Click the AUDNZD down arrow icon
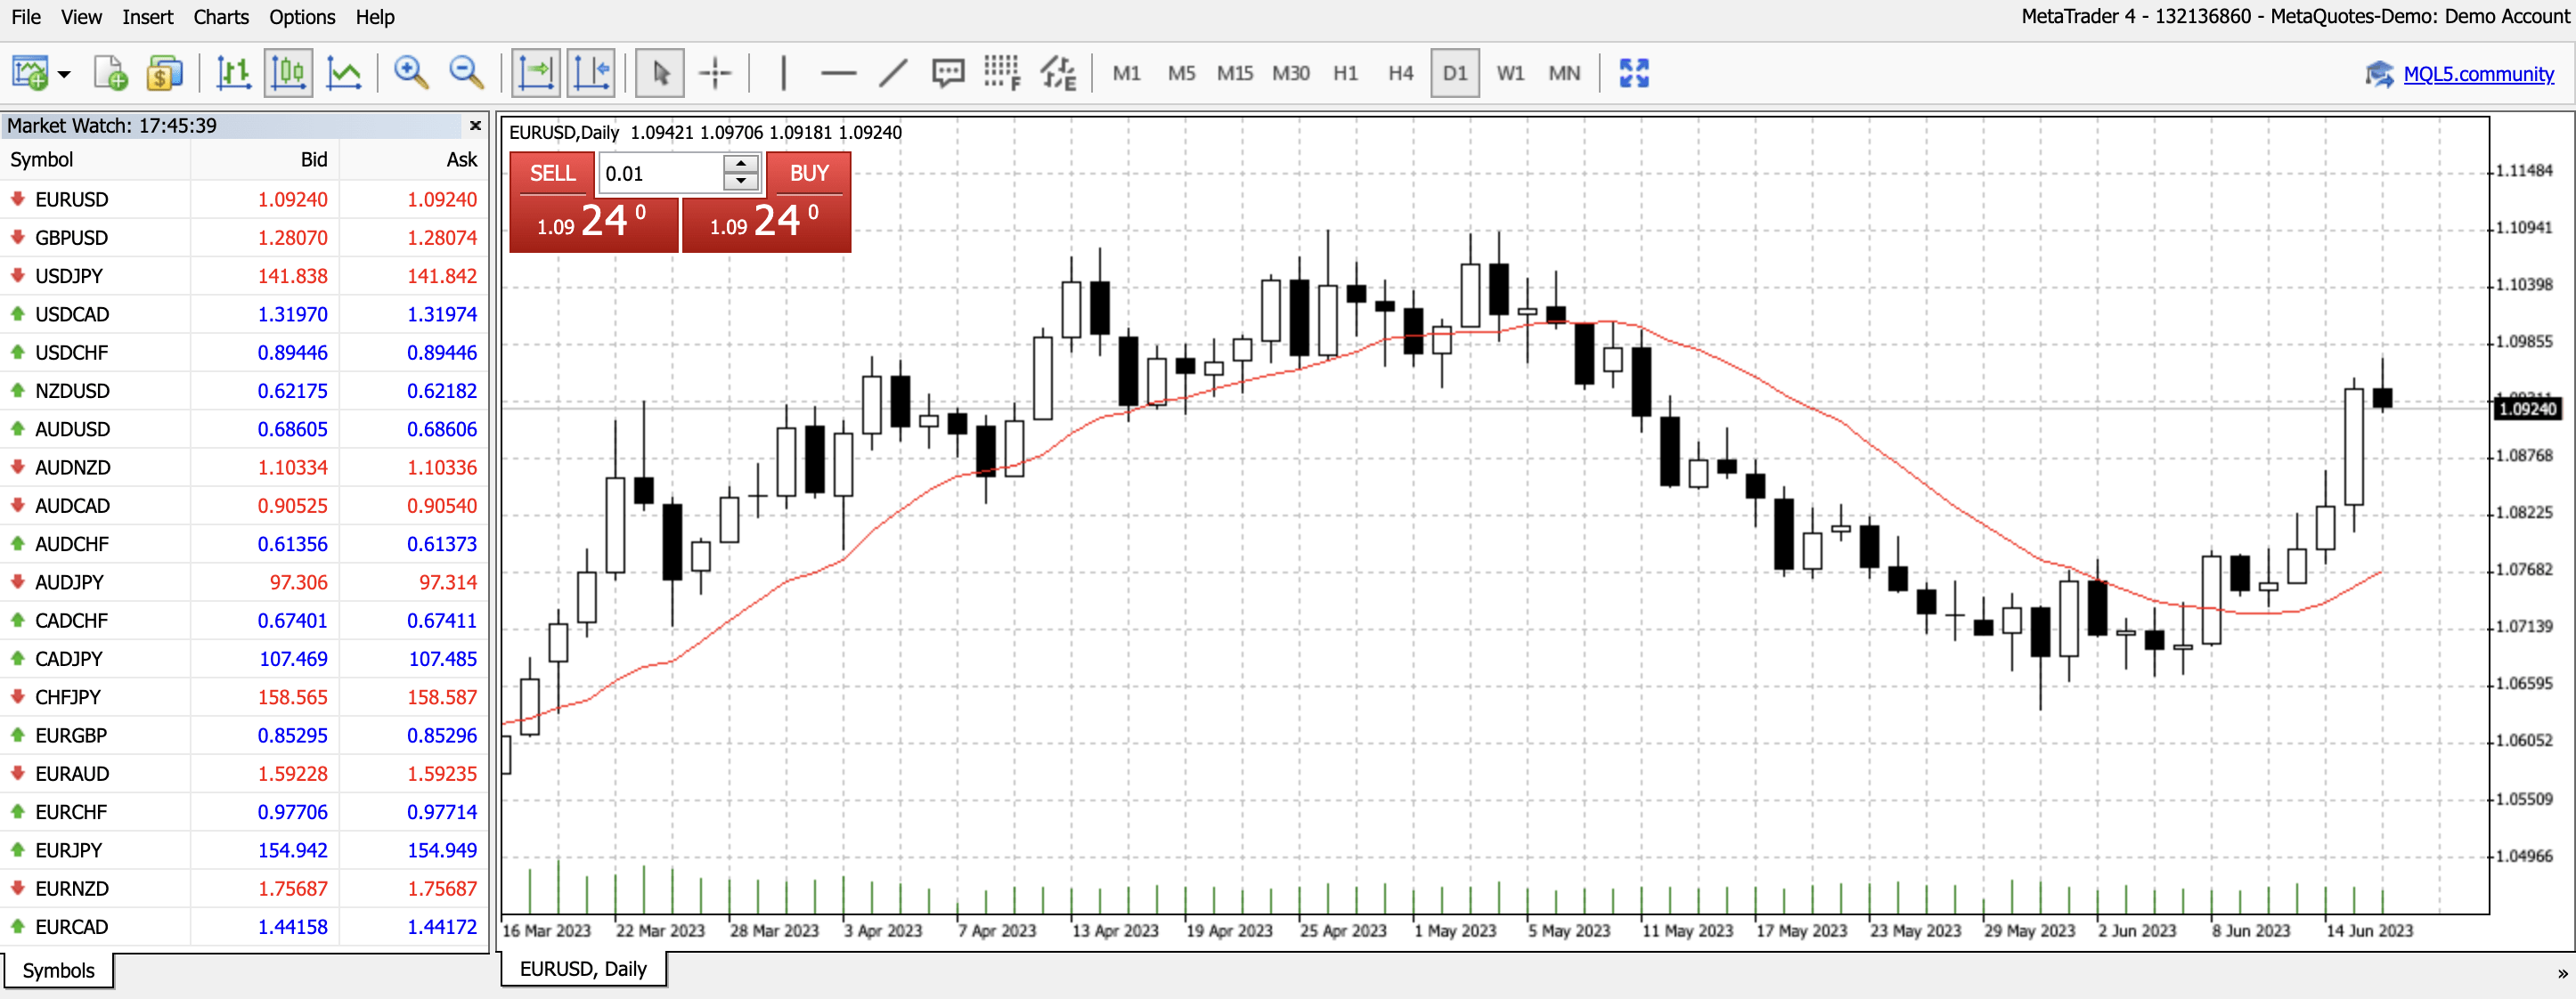The width and height of the screenshot is (2576, 999). [17, 467]
